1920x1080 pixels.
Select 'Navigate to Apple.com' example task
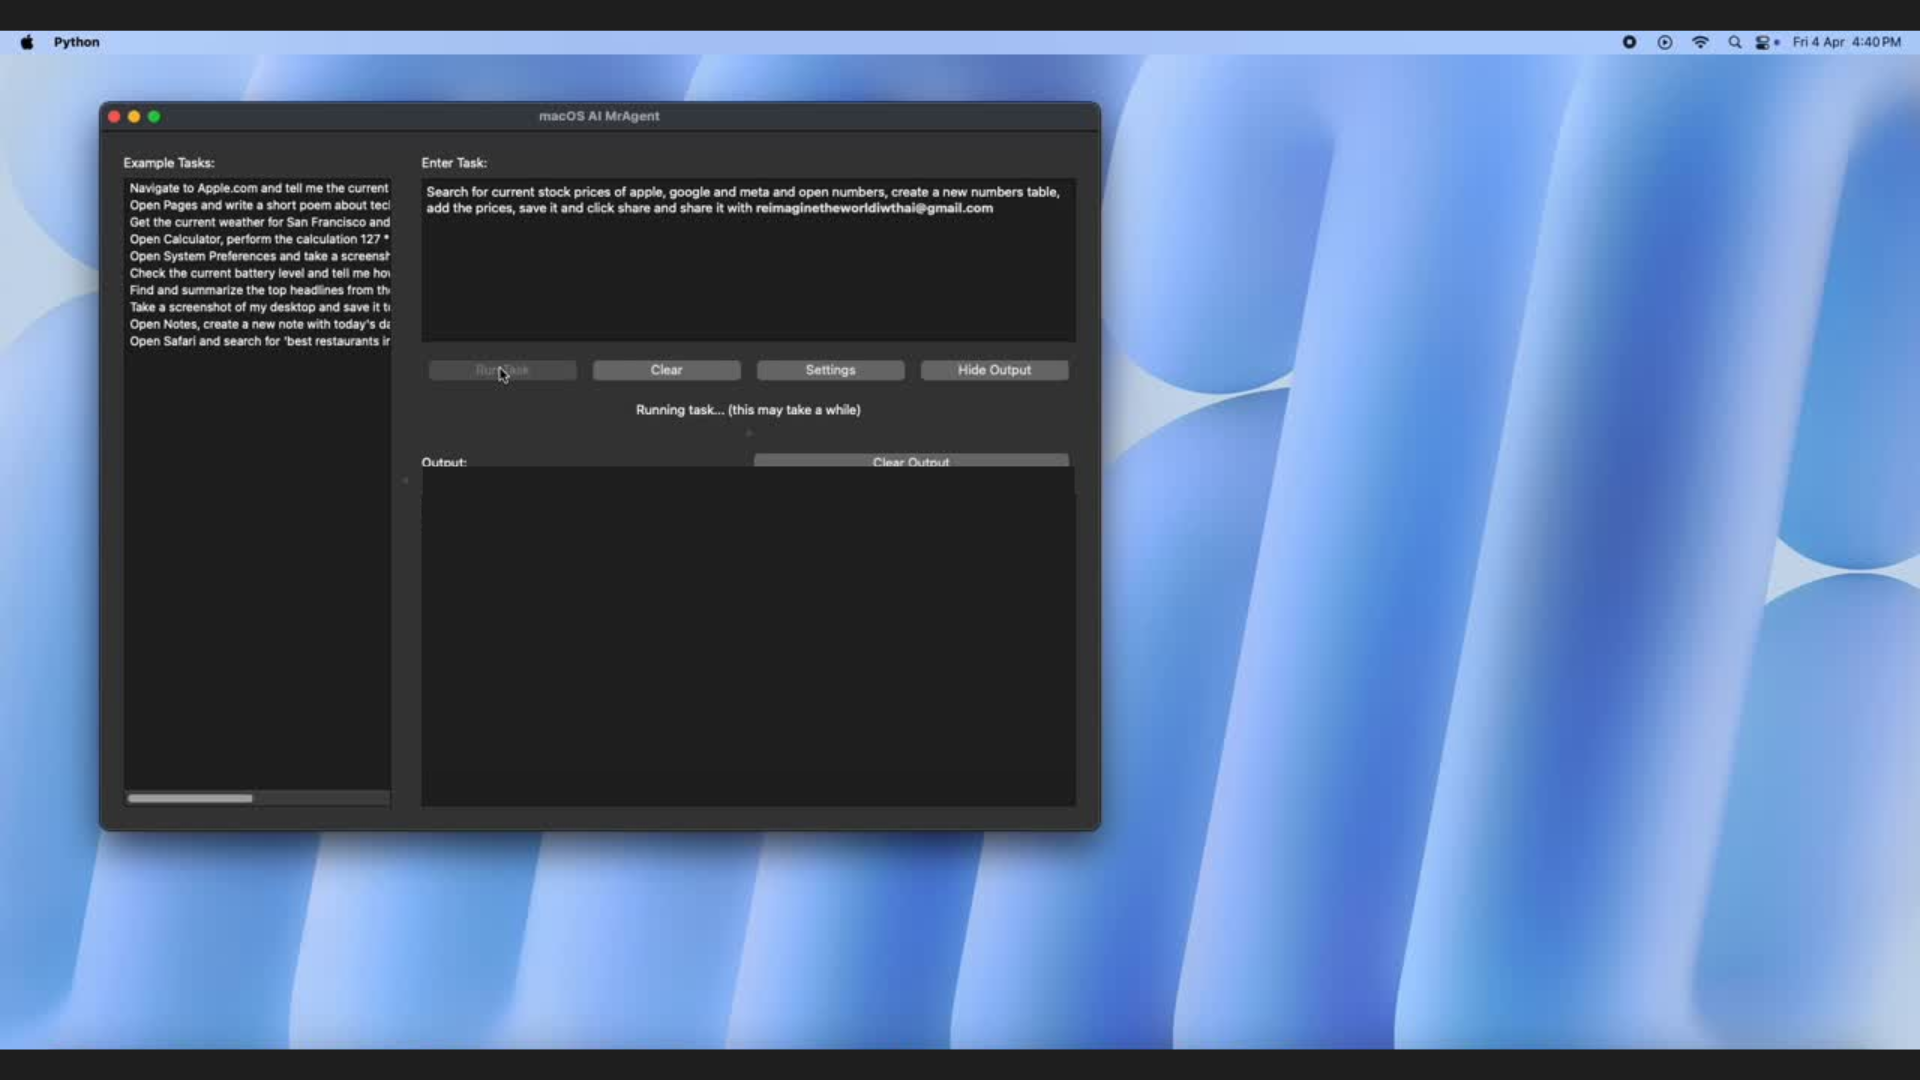(258, 188)
